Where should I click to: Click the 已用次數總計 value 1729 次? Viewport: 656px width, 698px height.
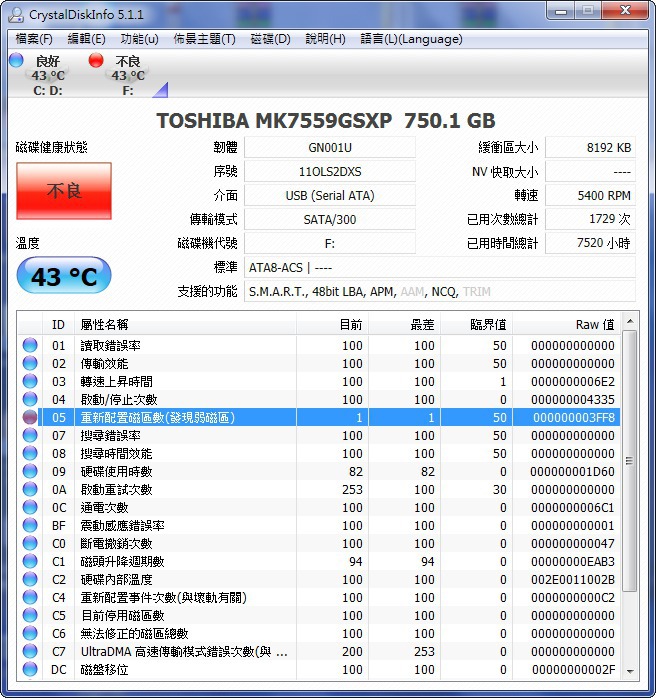(x=591, y=219)
